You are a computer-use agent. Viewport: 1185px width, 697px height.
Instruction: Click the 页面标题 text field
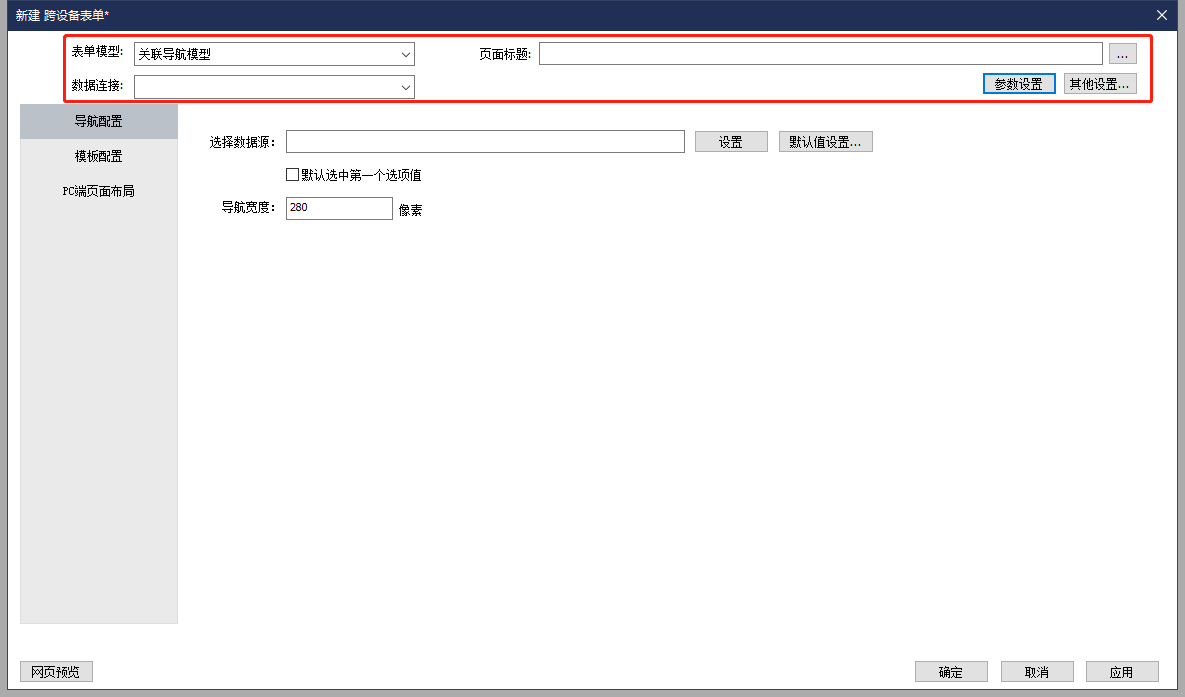click(820, 54)
